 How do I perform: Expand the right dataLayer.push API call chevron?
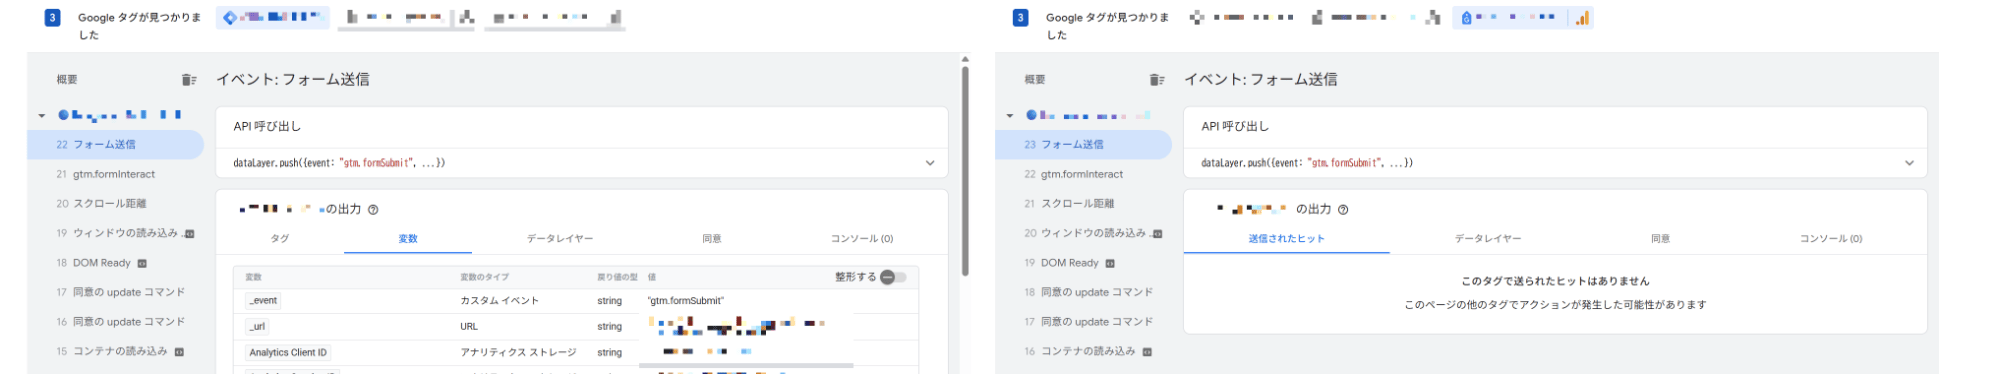coord(1909,163)
